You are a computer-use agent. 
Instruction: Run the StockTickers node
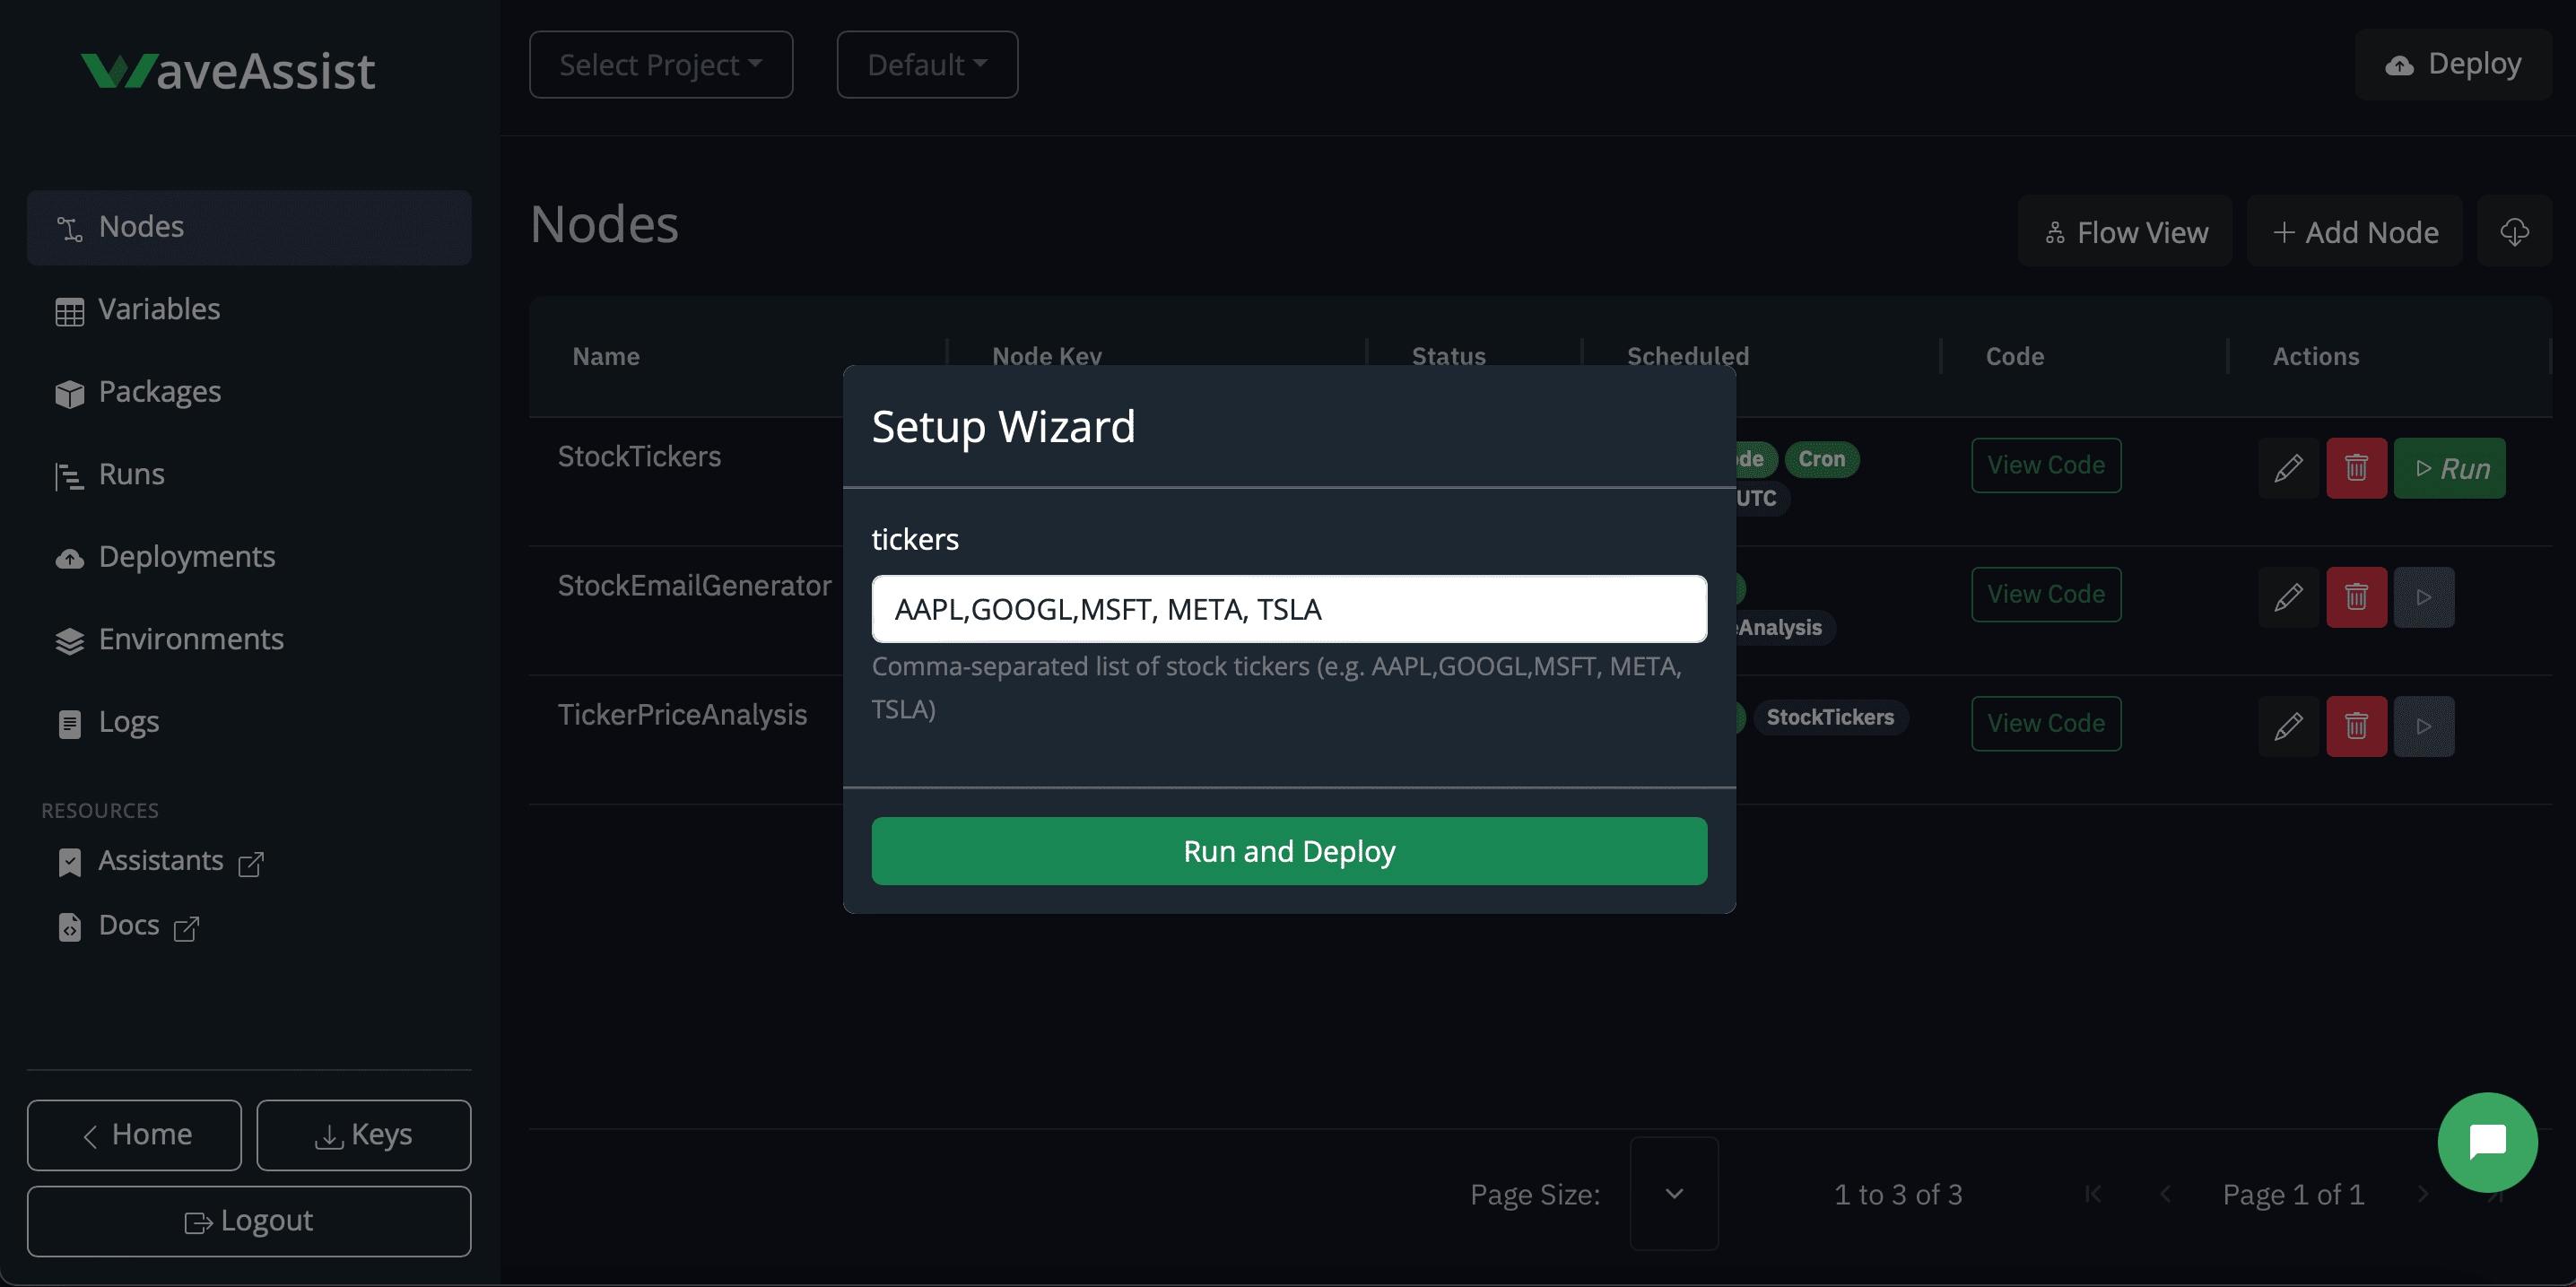tap(2450, 468)
